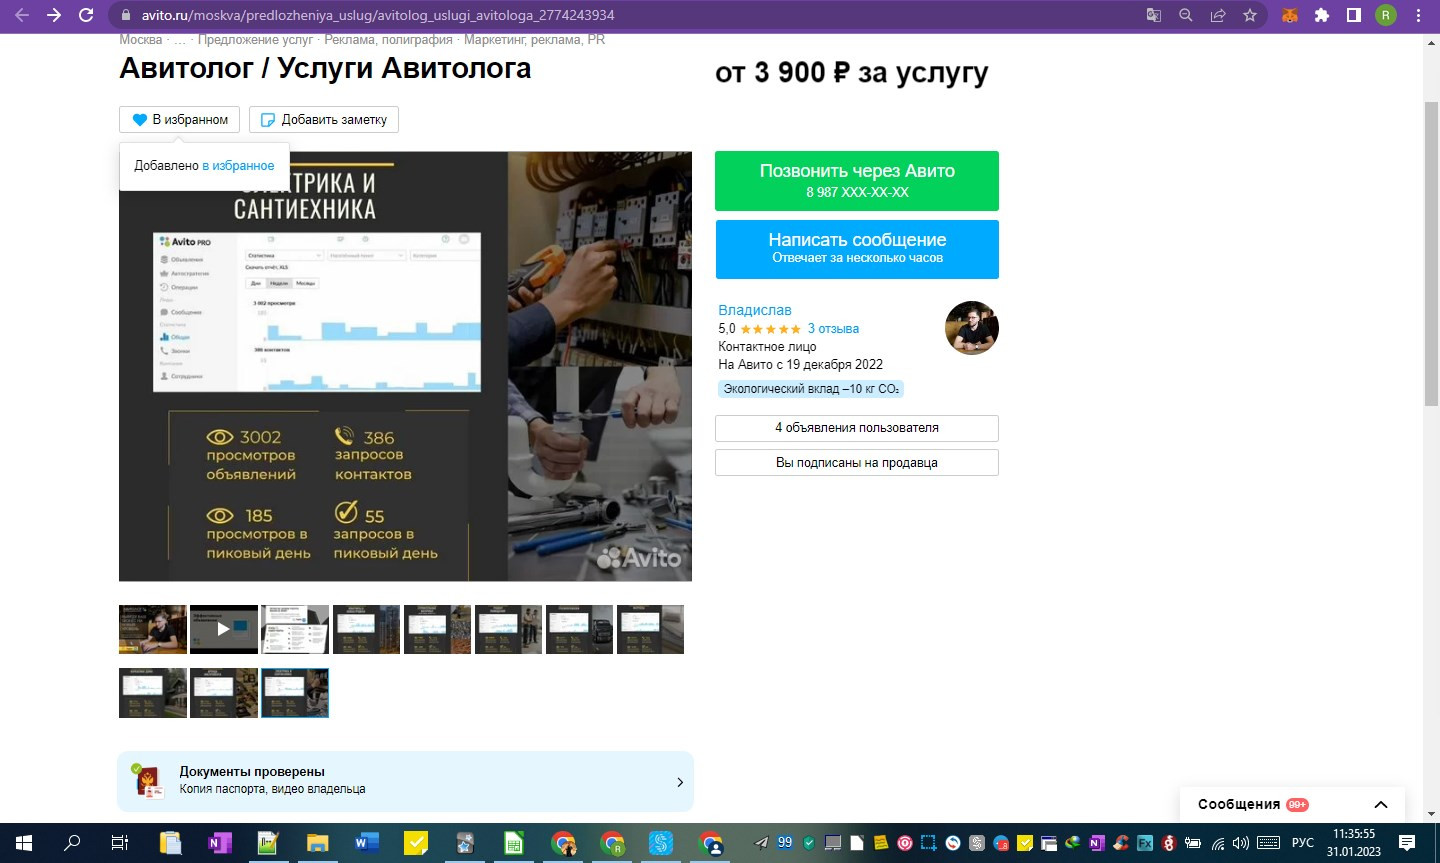Click the seller's round avatar photo
The height and width of the screenshot is (863, 1440).
click(972, 328)
